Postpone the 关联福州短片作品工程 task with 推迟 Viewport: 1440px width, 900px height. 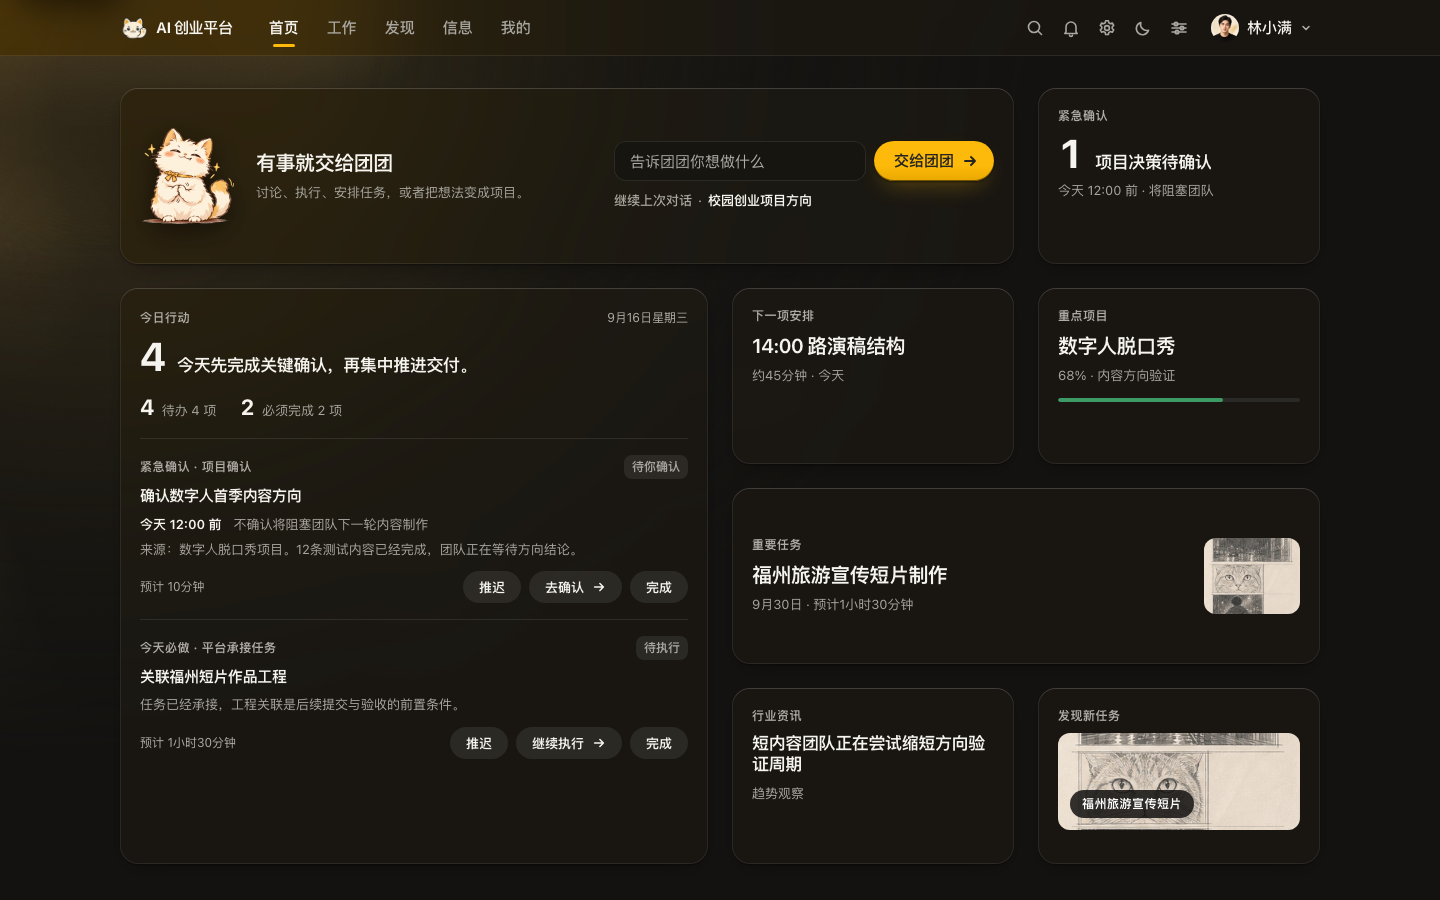click(479, 743)
